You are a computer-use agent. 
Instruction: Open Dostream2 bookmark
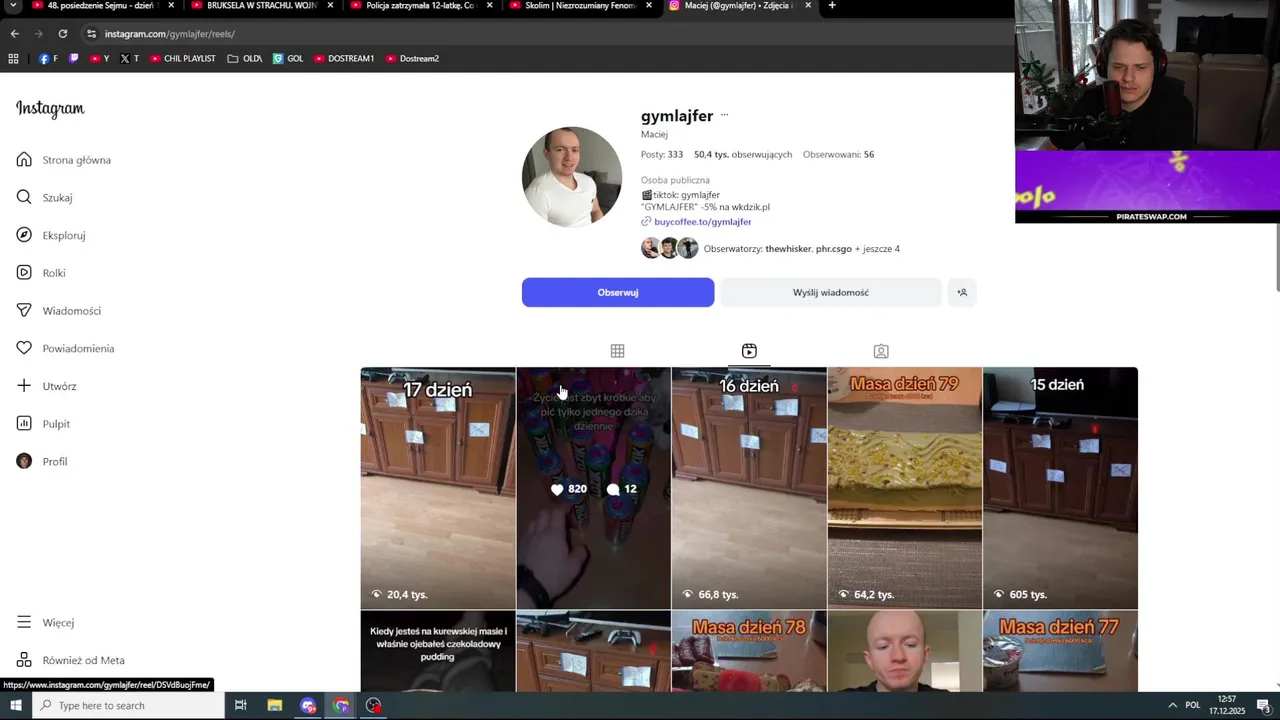[412, 59]
